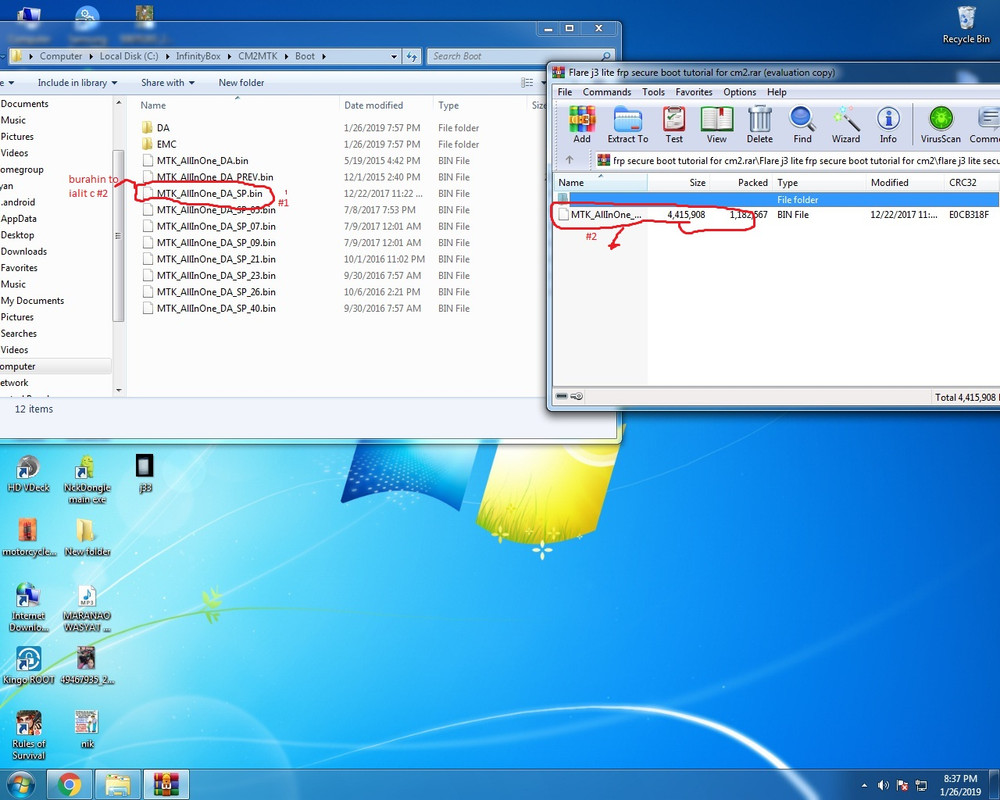Viewport: 1000px width, 800px height.
Task: Open Chrome from the taskbar
Action: click(69, 784)
